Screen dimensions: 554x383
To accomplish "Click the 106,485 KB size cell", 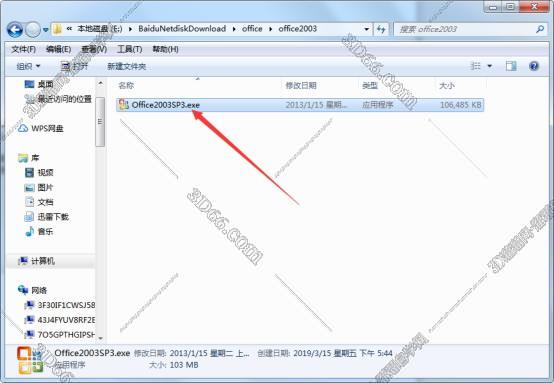I will [x=460, y=105].
